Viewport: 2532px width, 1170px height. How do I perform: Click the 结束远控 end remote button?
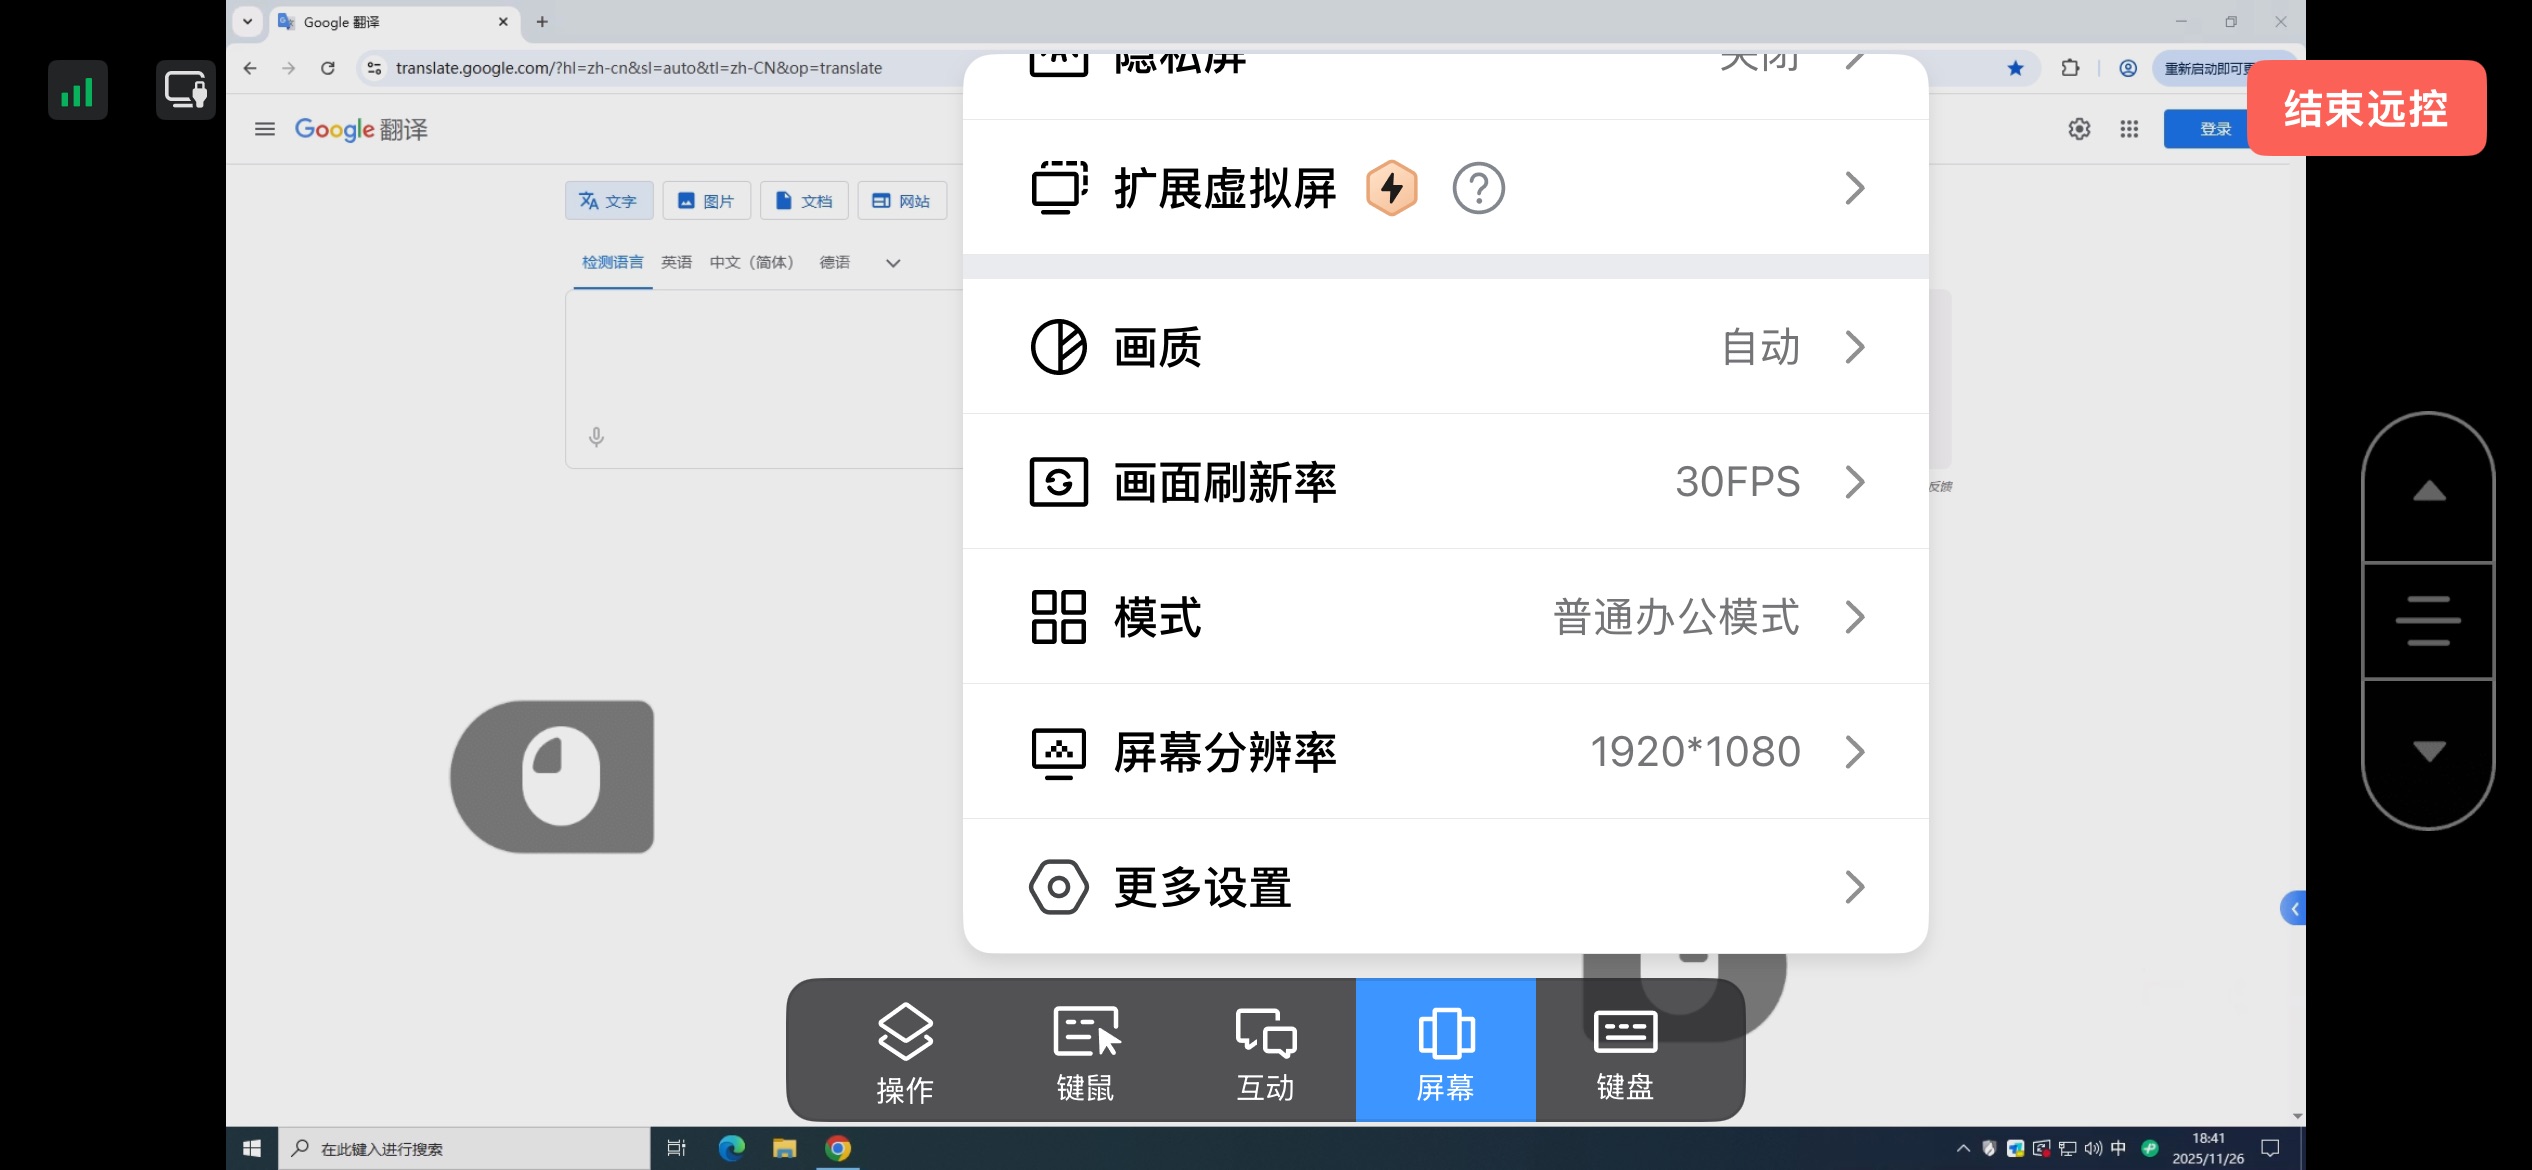click(x=2365, y=108)
